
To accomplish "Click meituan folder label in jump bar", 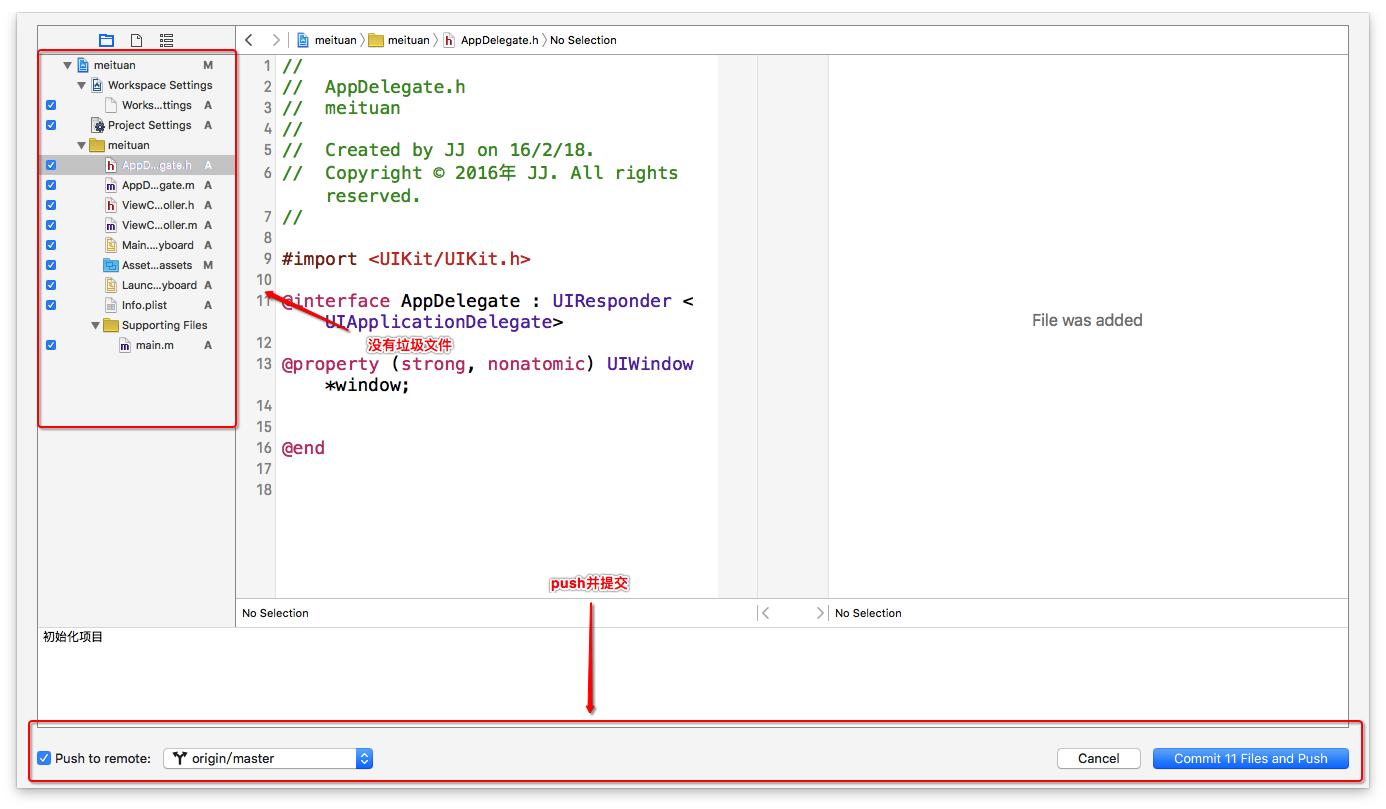I will [408, 40].
